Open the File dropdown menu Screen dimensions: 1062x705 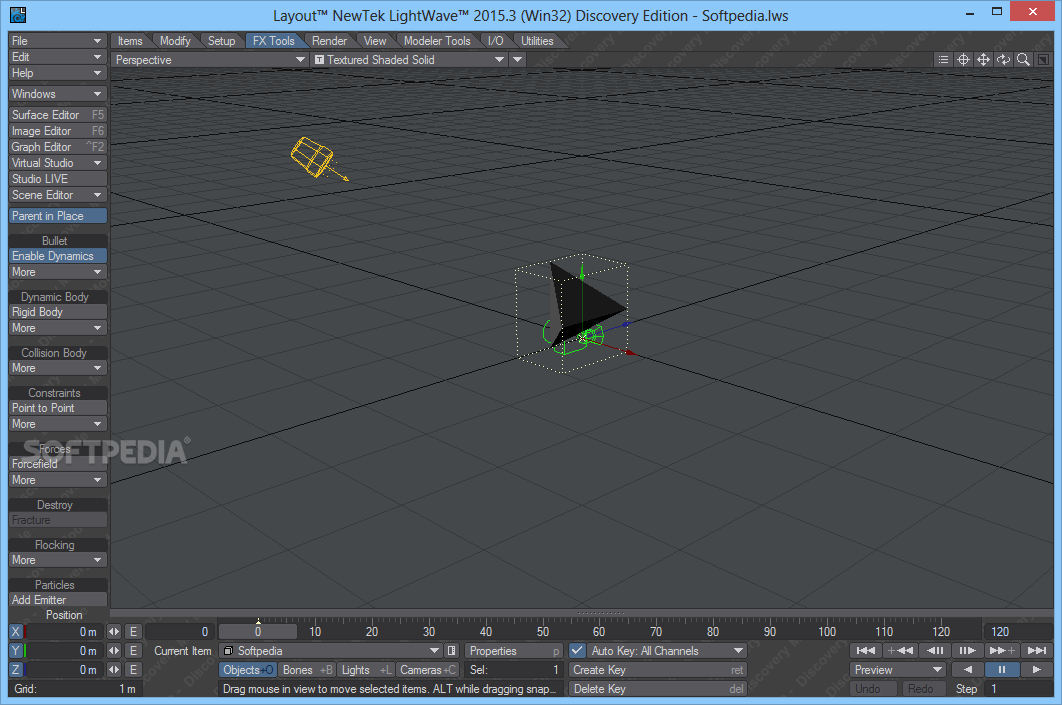pos(58,41)
